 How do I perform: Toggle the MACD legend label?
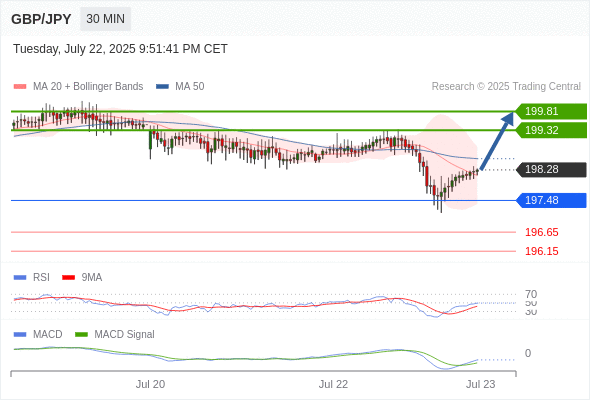tap(47, 334)
